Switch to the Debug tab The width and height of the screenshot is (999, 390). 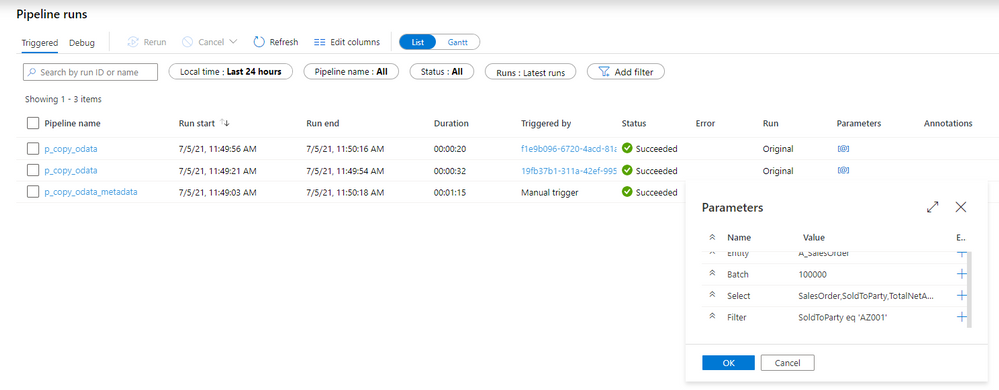click(x=82, y=43)
